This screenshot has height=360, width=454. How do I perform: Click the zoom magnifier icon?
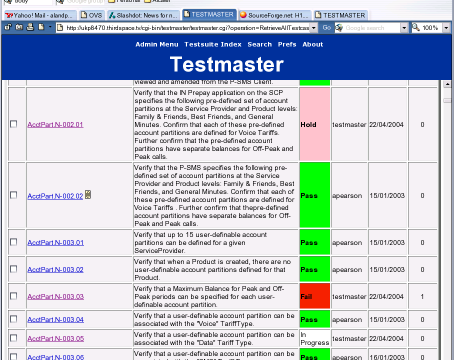[416, 27]
